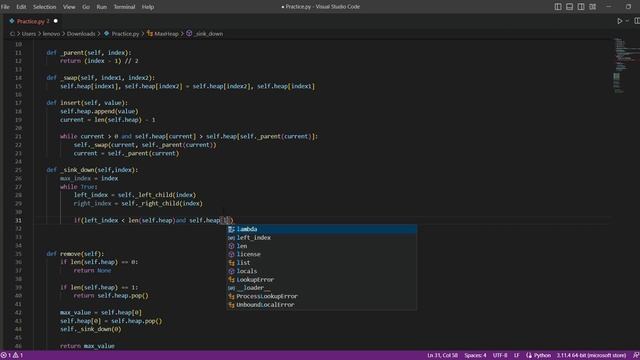Click the class icon beside UnboundLocalError
This screenshot has height=360, width=640.
[231, 304]
